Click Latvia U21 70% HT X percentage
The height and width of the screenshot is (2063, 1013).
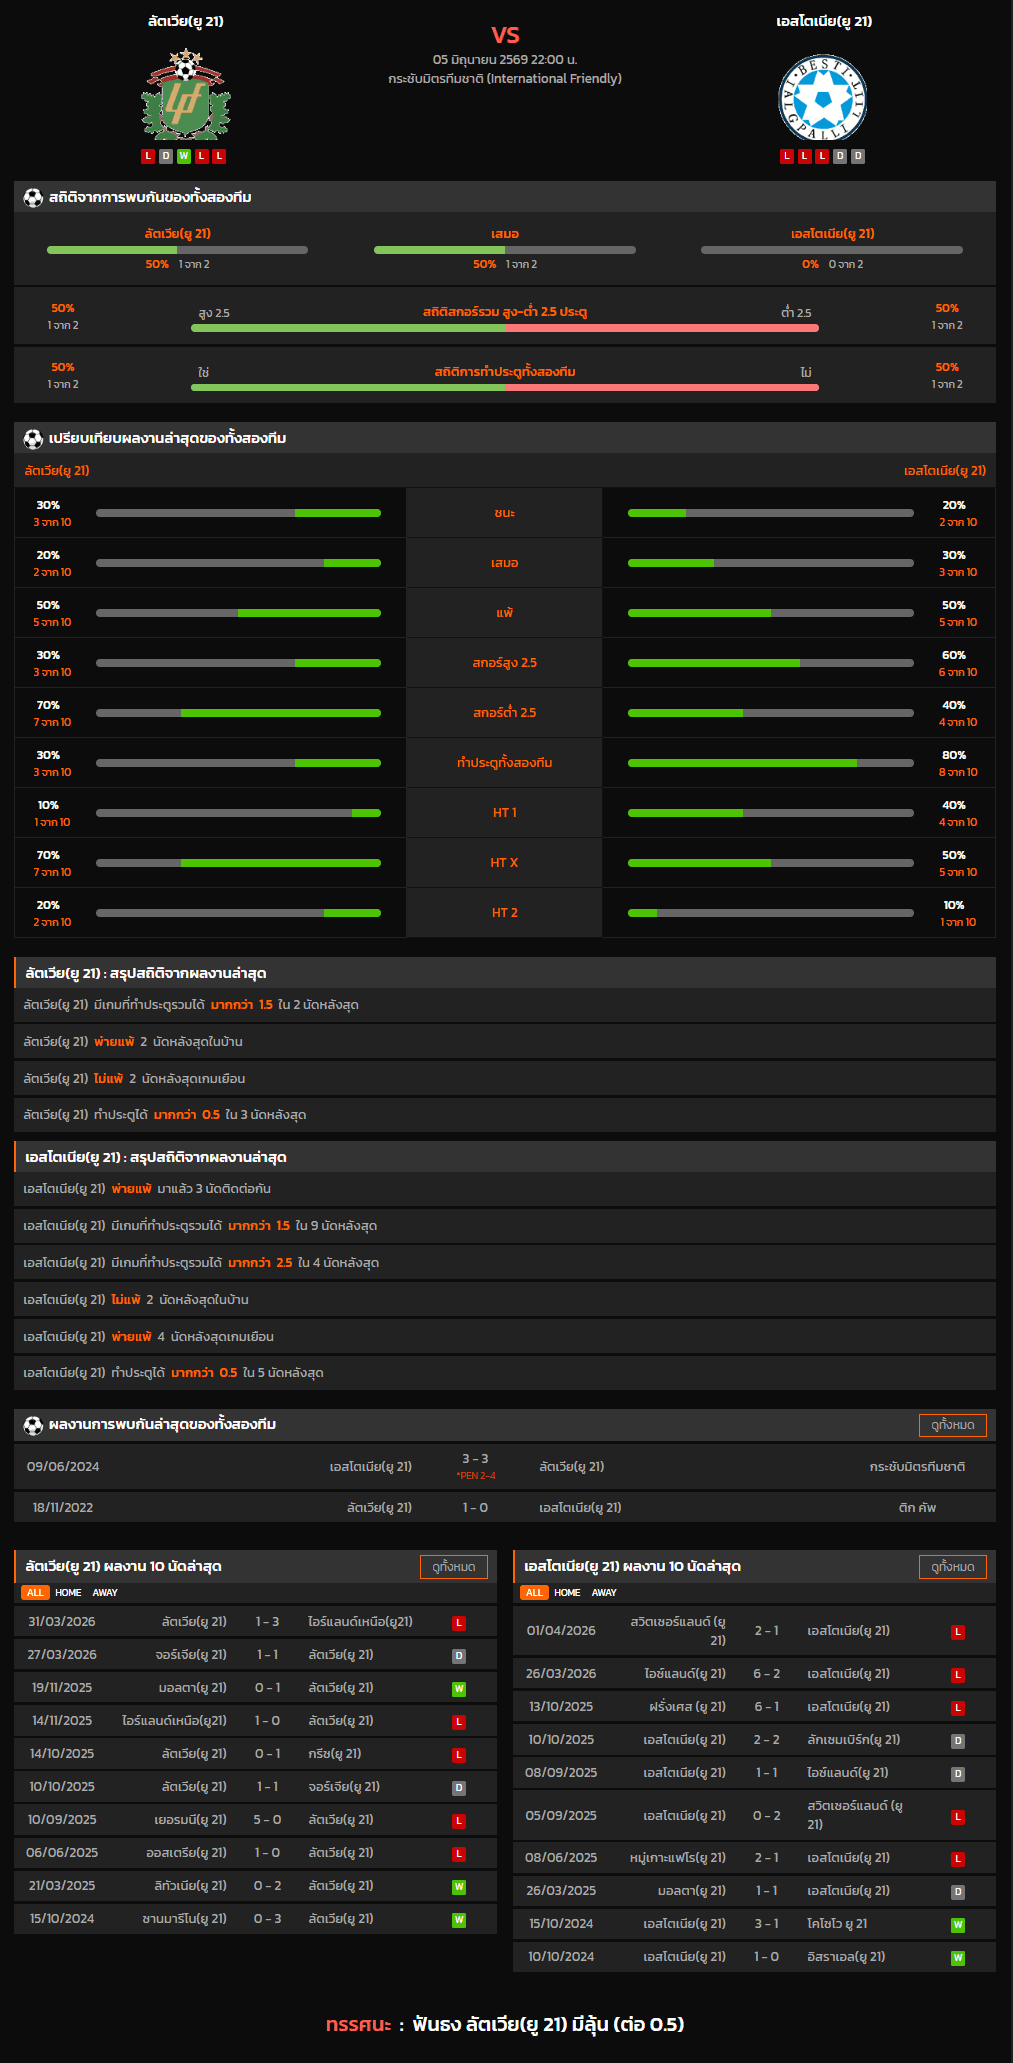click(48, 855)
